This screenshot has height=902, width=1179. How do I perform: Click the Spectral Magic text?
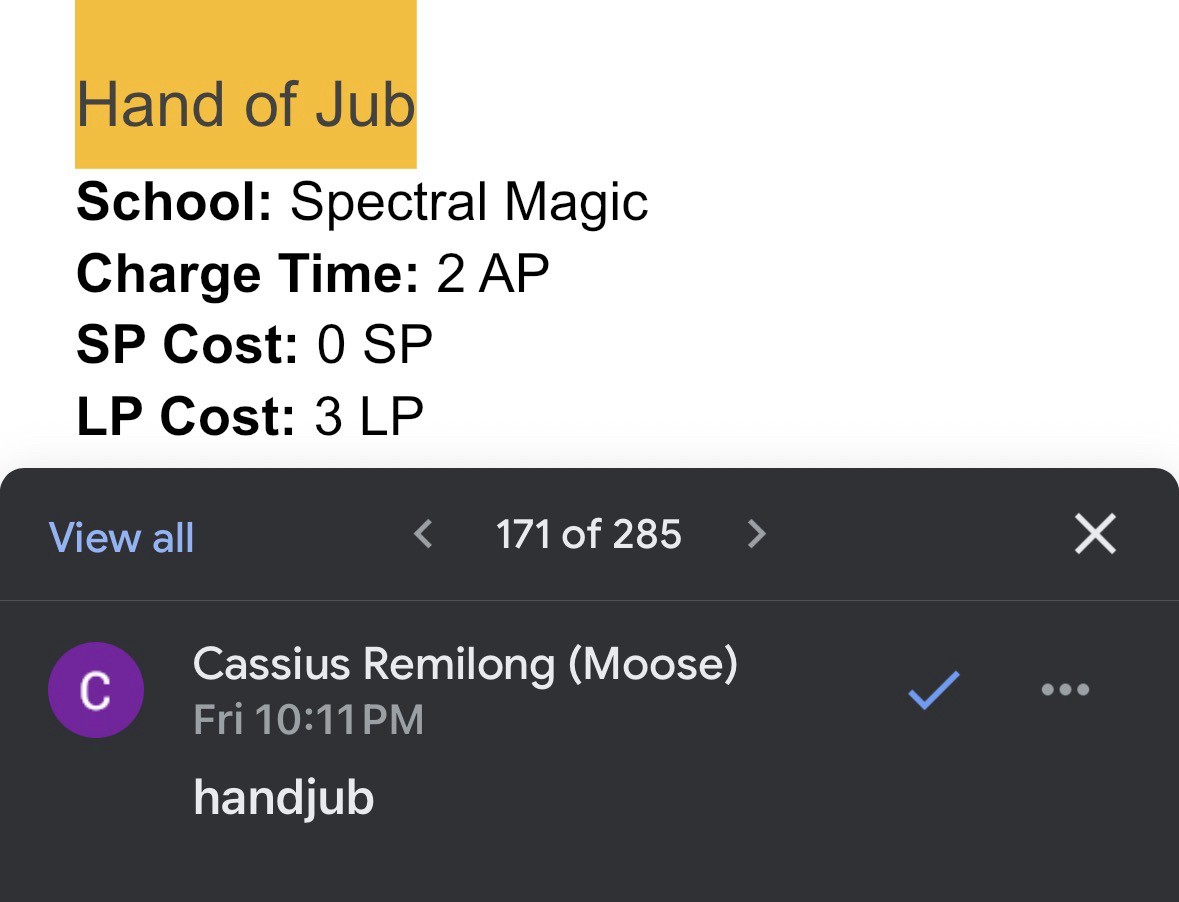pos(469,202)
